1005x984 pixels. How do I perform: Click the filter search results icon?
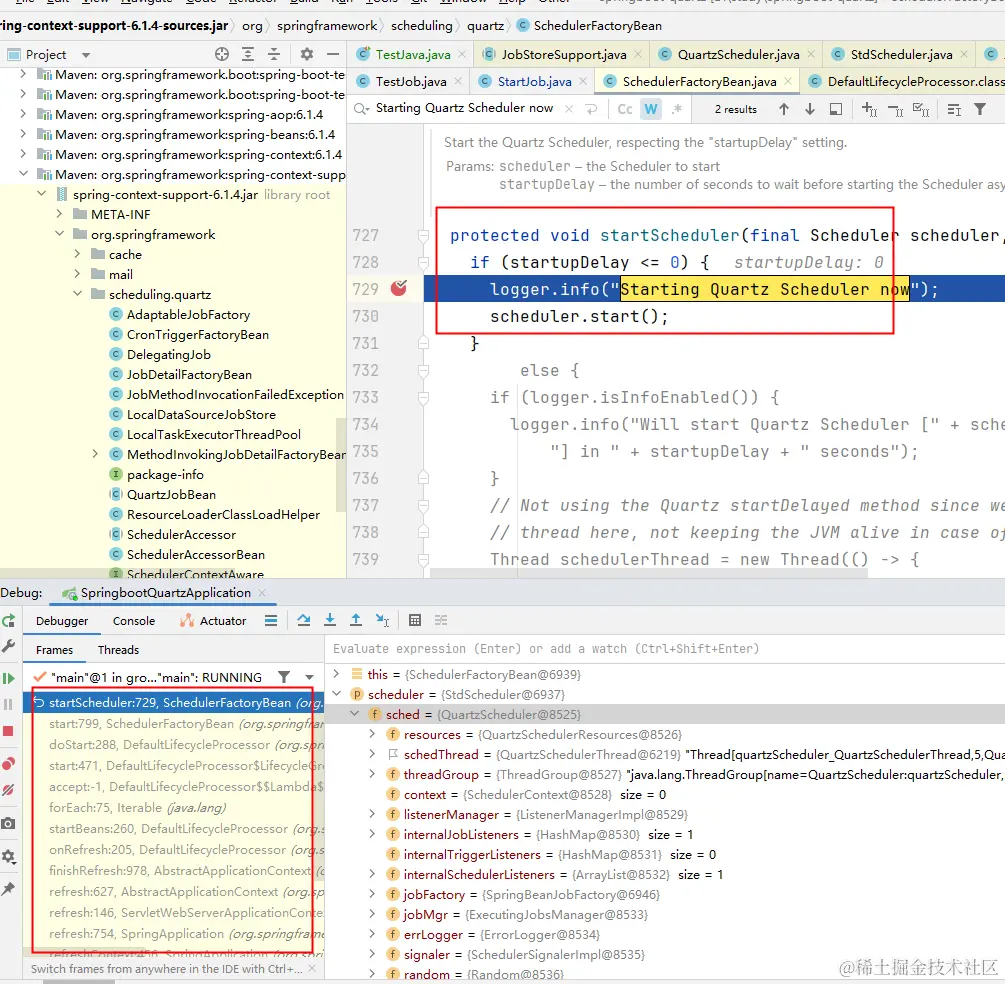pos(980,109)
